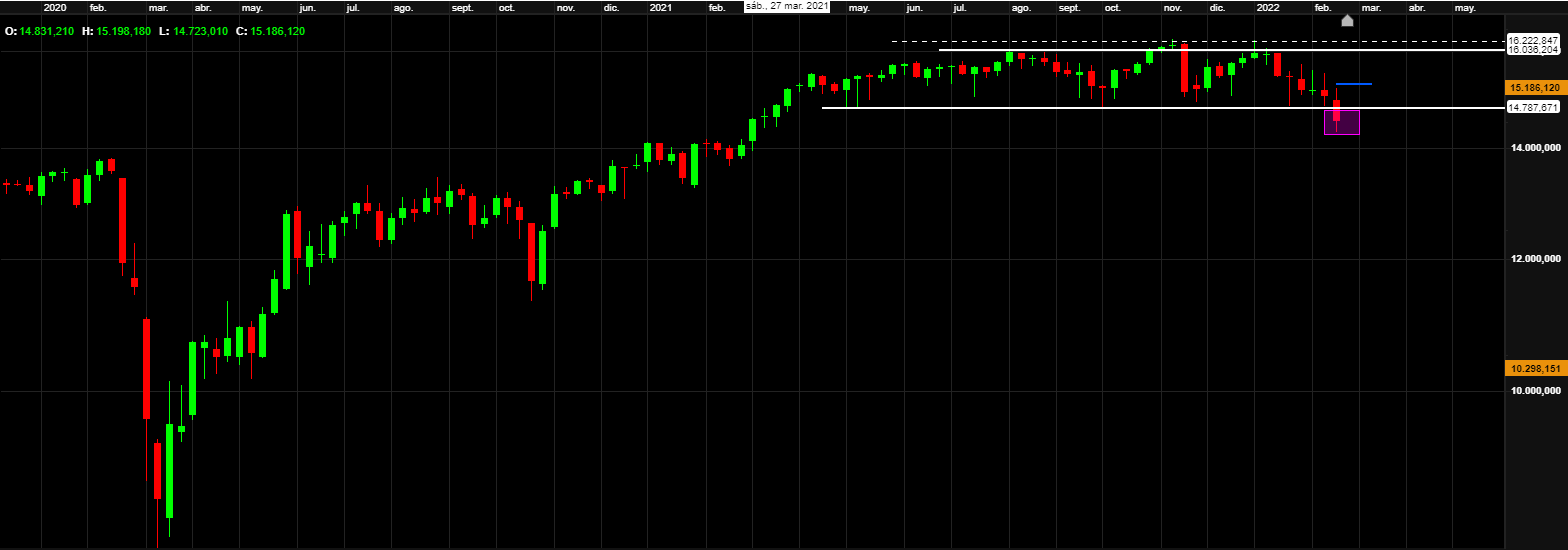Click the feb. label right after 2020
1568x550 pixels.
(98, 7)
